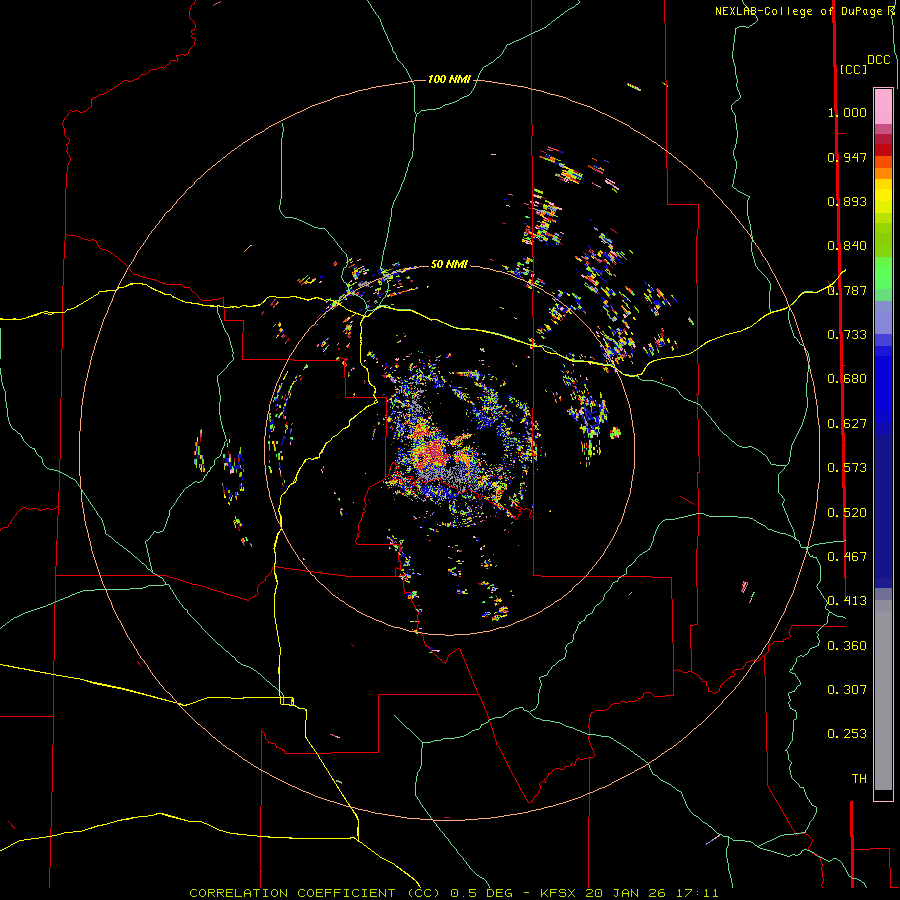The height and width of the screenshot is (900, 900).
Task: Click the 17:11 time in caption
Action: click(697, 893)
